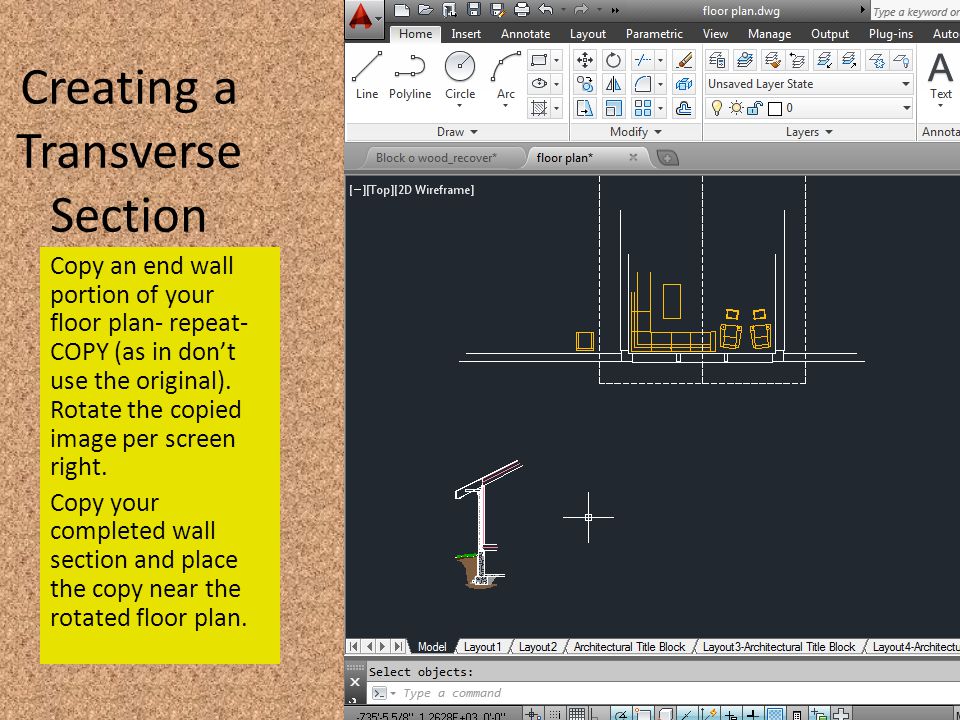960x720 pixels.
Task: Toggle Infer Constraints in status bar
Action: (533, 714)
